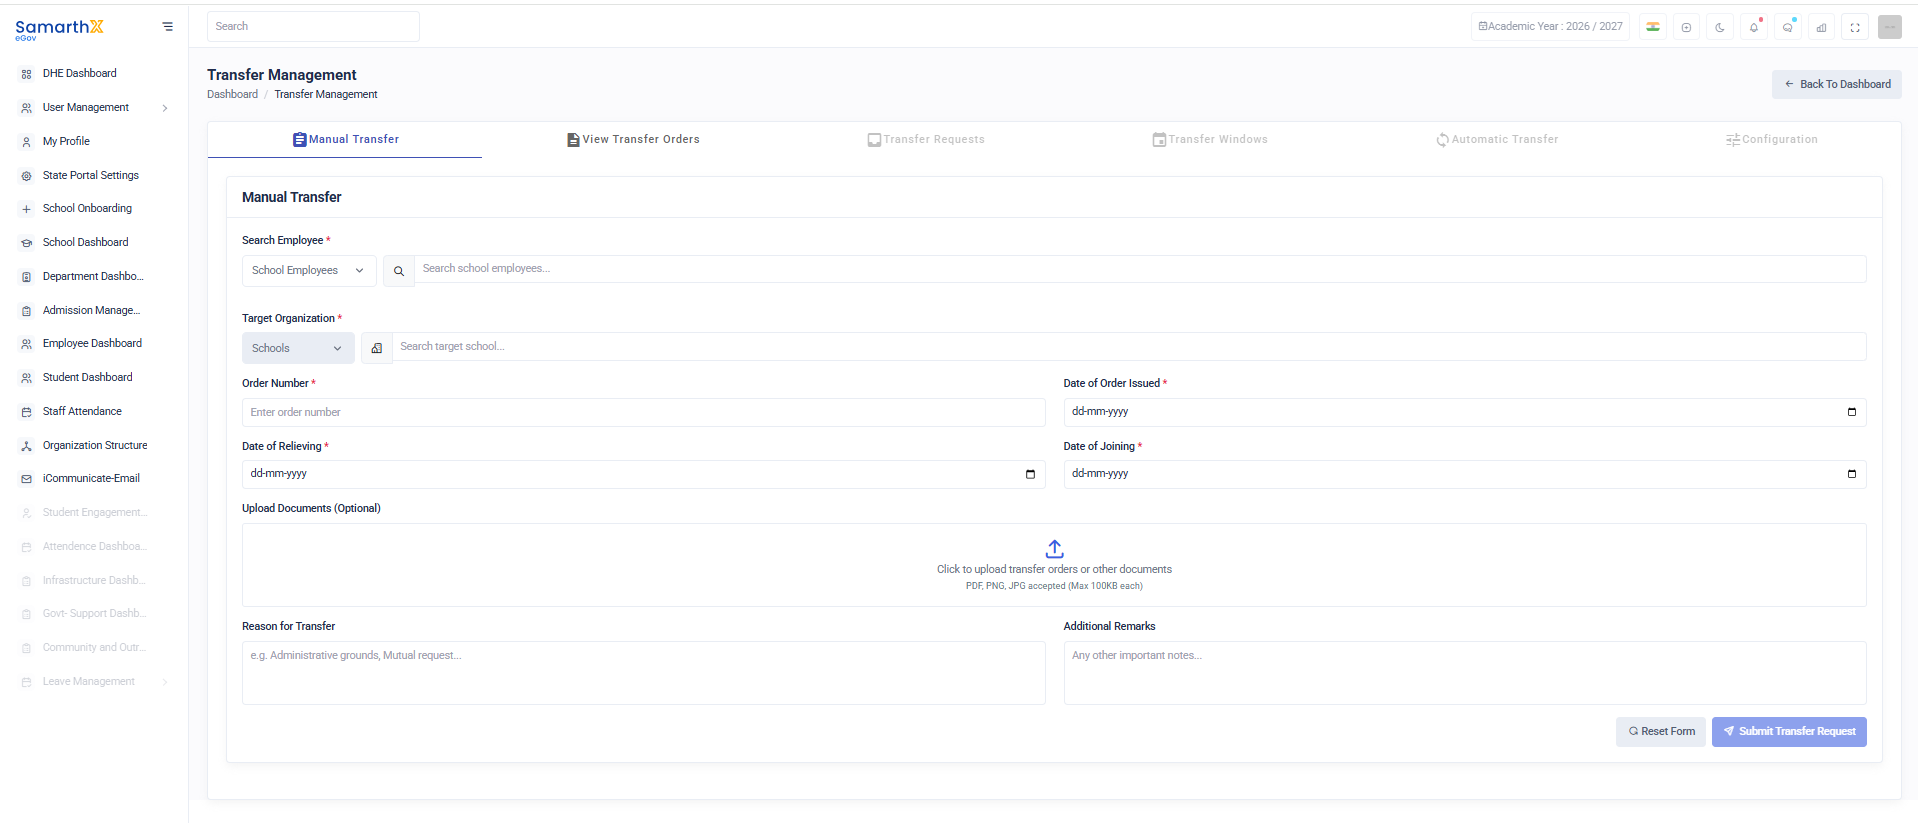Switch to View Transfer Orders tab

coord(633,139)
